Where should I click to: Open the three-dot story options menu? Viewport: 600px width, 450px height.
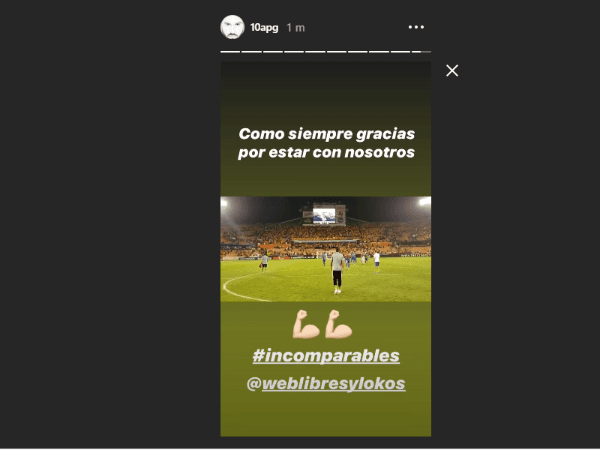tap(416, 27)
